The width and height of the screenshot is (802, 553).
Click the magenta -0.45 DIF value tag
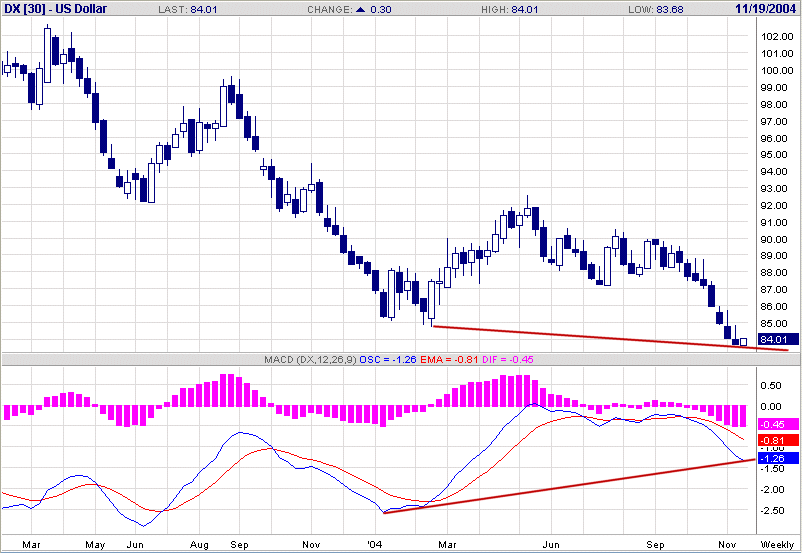point(774,424)
